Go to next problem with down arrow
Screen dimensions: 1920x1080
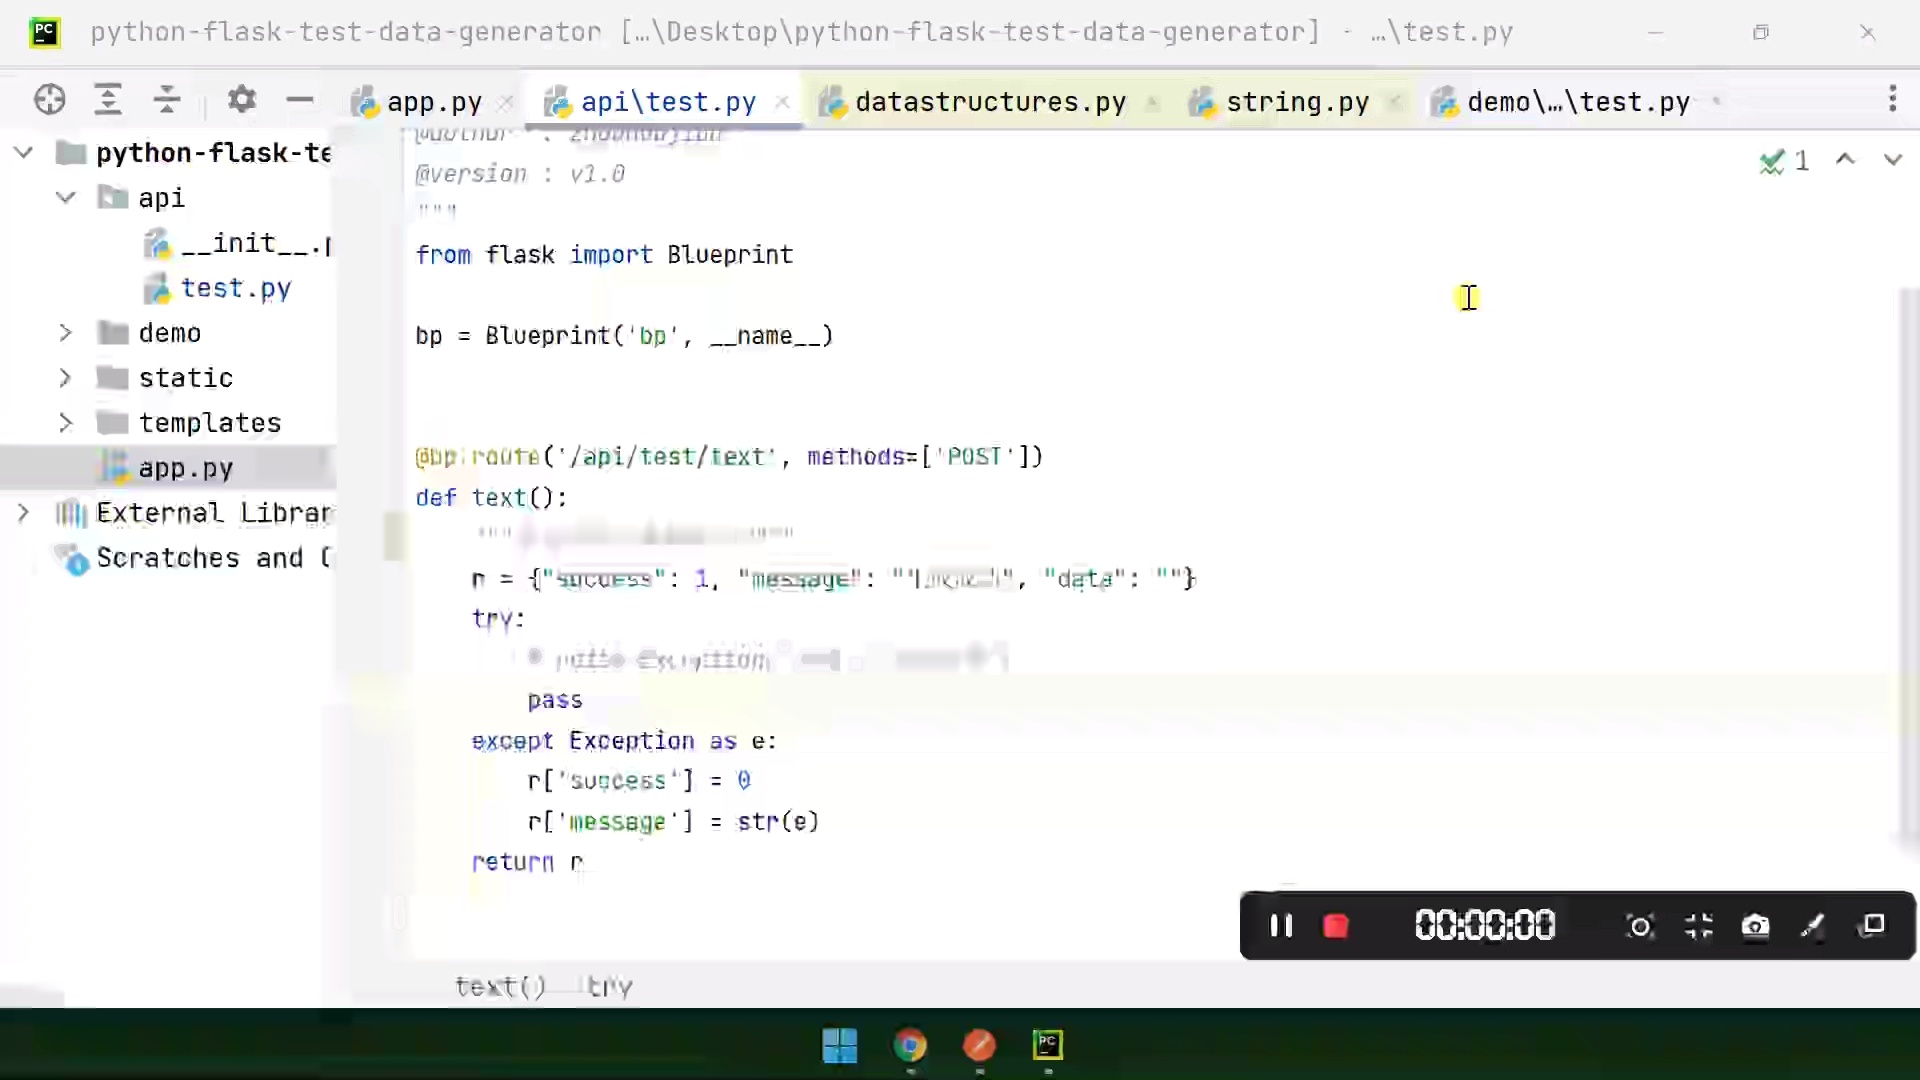click(x=1893, y=160)
